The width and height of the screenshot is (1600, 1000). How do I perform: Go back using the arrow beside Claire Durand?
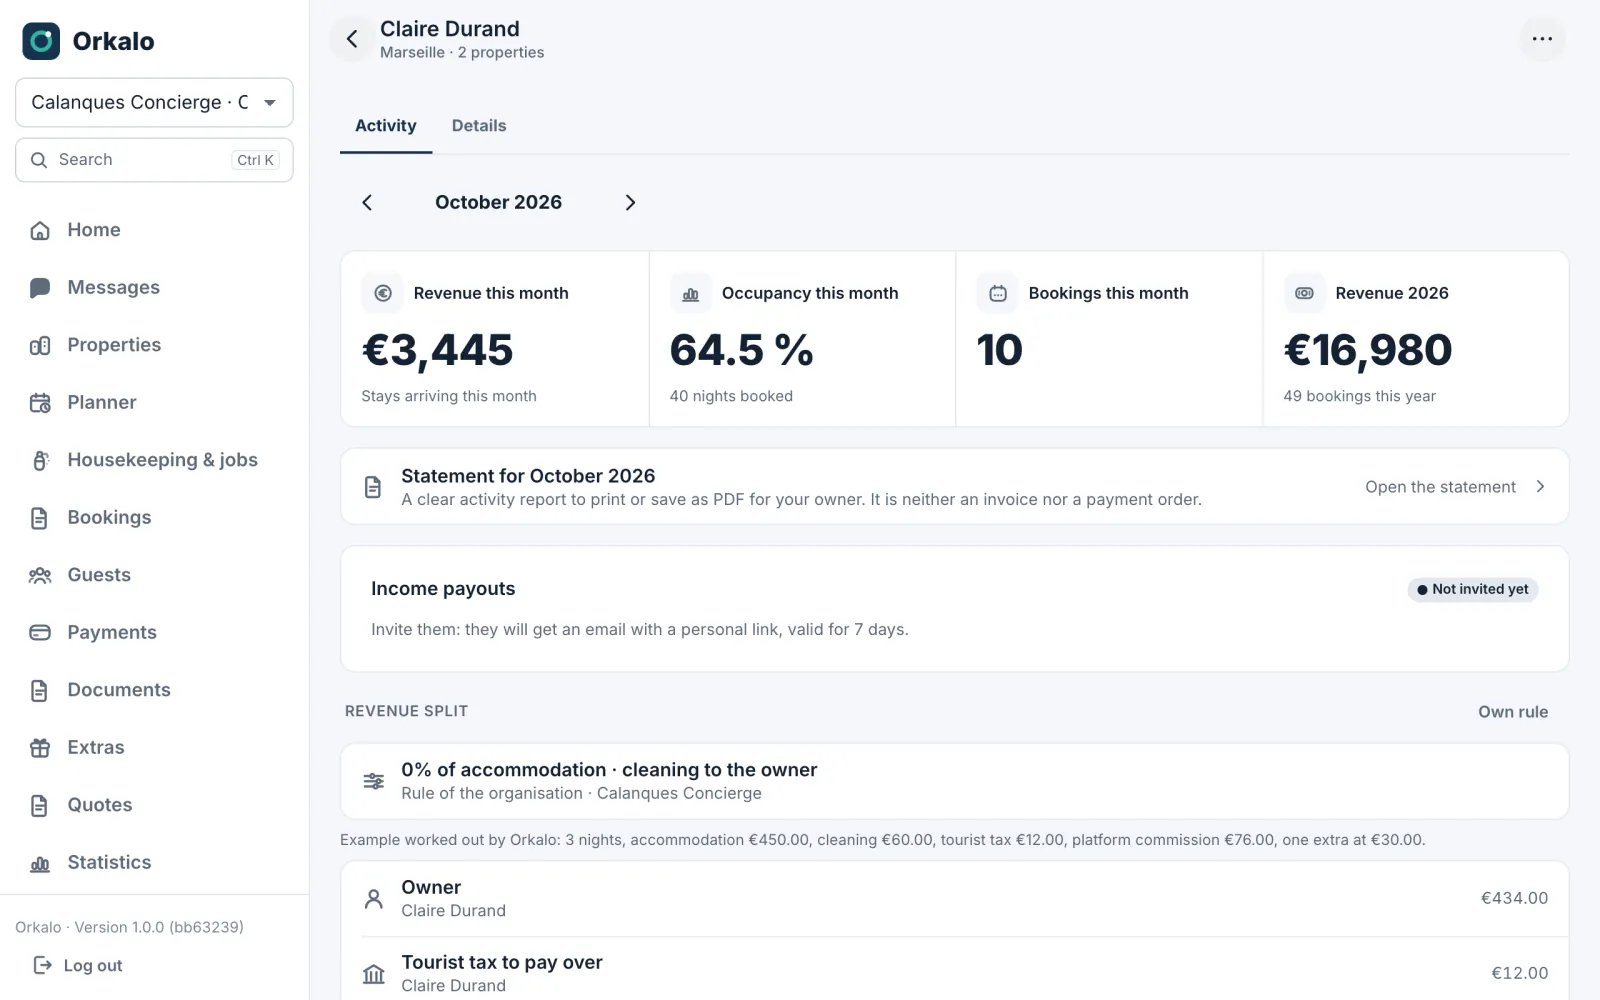[352, 39]
